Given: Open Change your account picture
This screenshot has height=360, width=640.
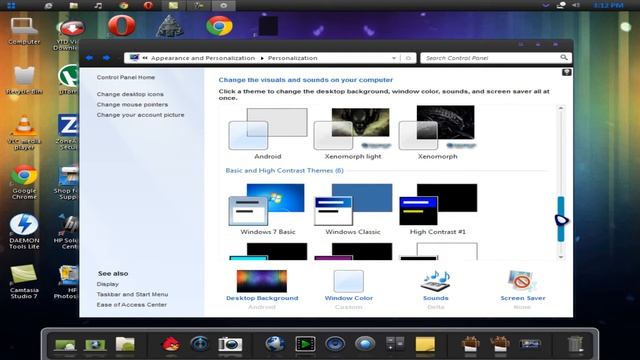Looking at the screenshot, I should coord(140,115).
